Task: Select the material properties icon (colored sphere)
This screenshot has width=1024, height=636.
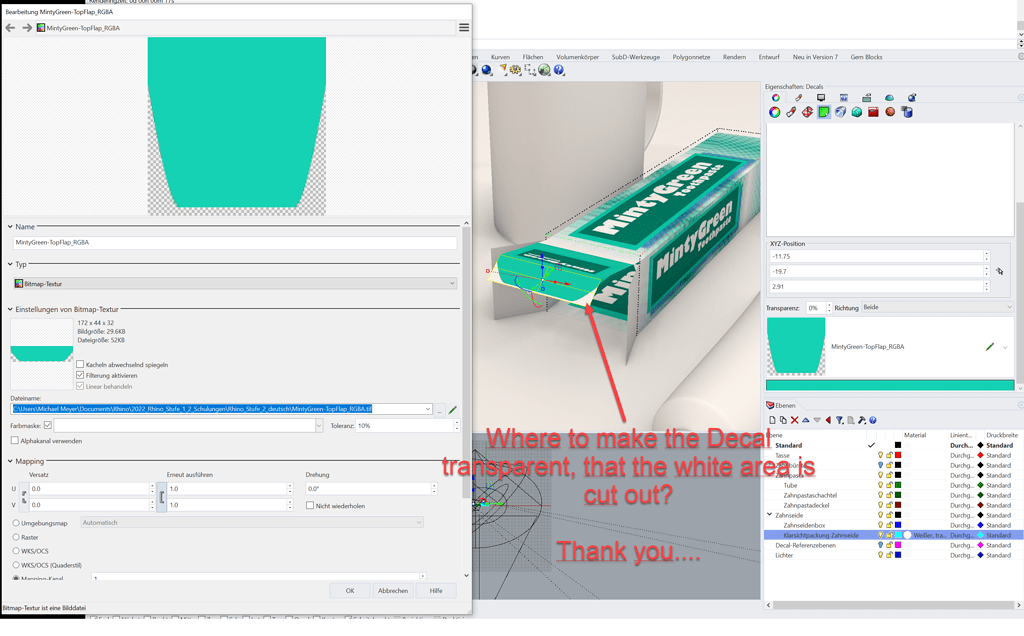Action: [775, 112]
